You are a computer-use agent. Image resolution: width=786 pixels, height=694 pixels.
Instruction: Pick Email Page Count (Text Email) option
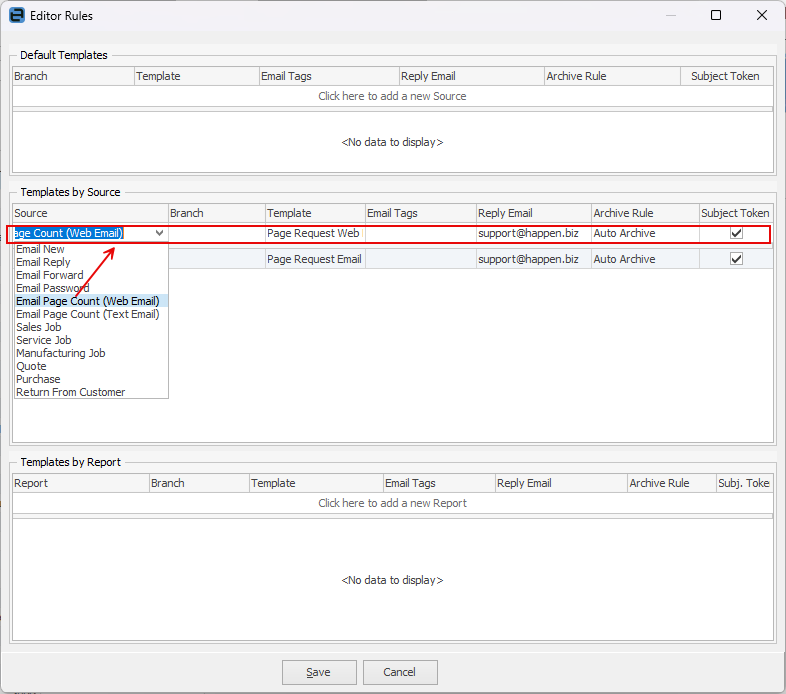(91, 314)
